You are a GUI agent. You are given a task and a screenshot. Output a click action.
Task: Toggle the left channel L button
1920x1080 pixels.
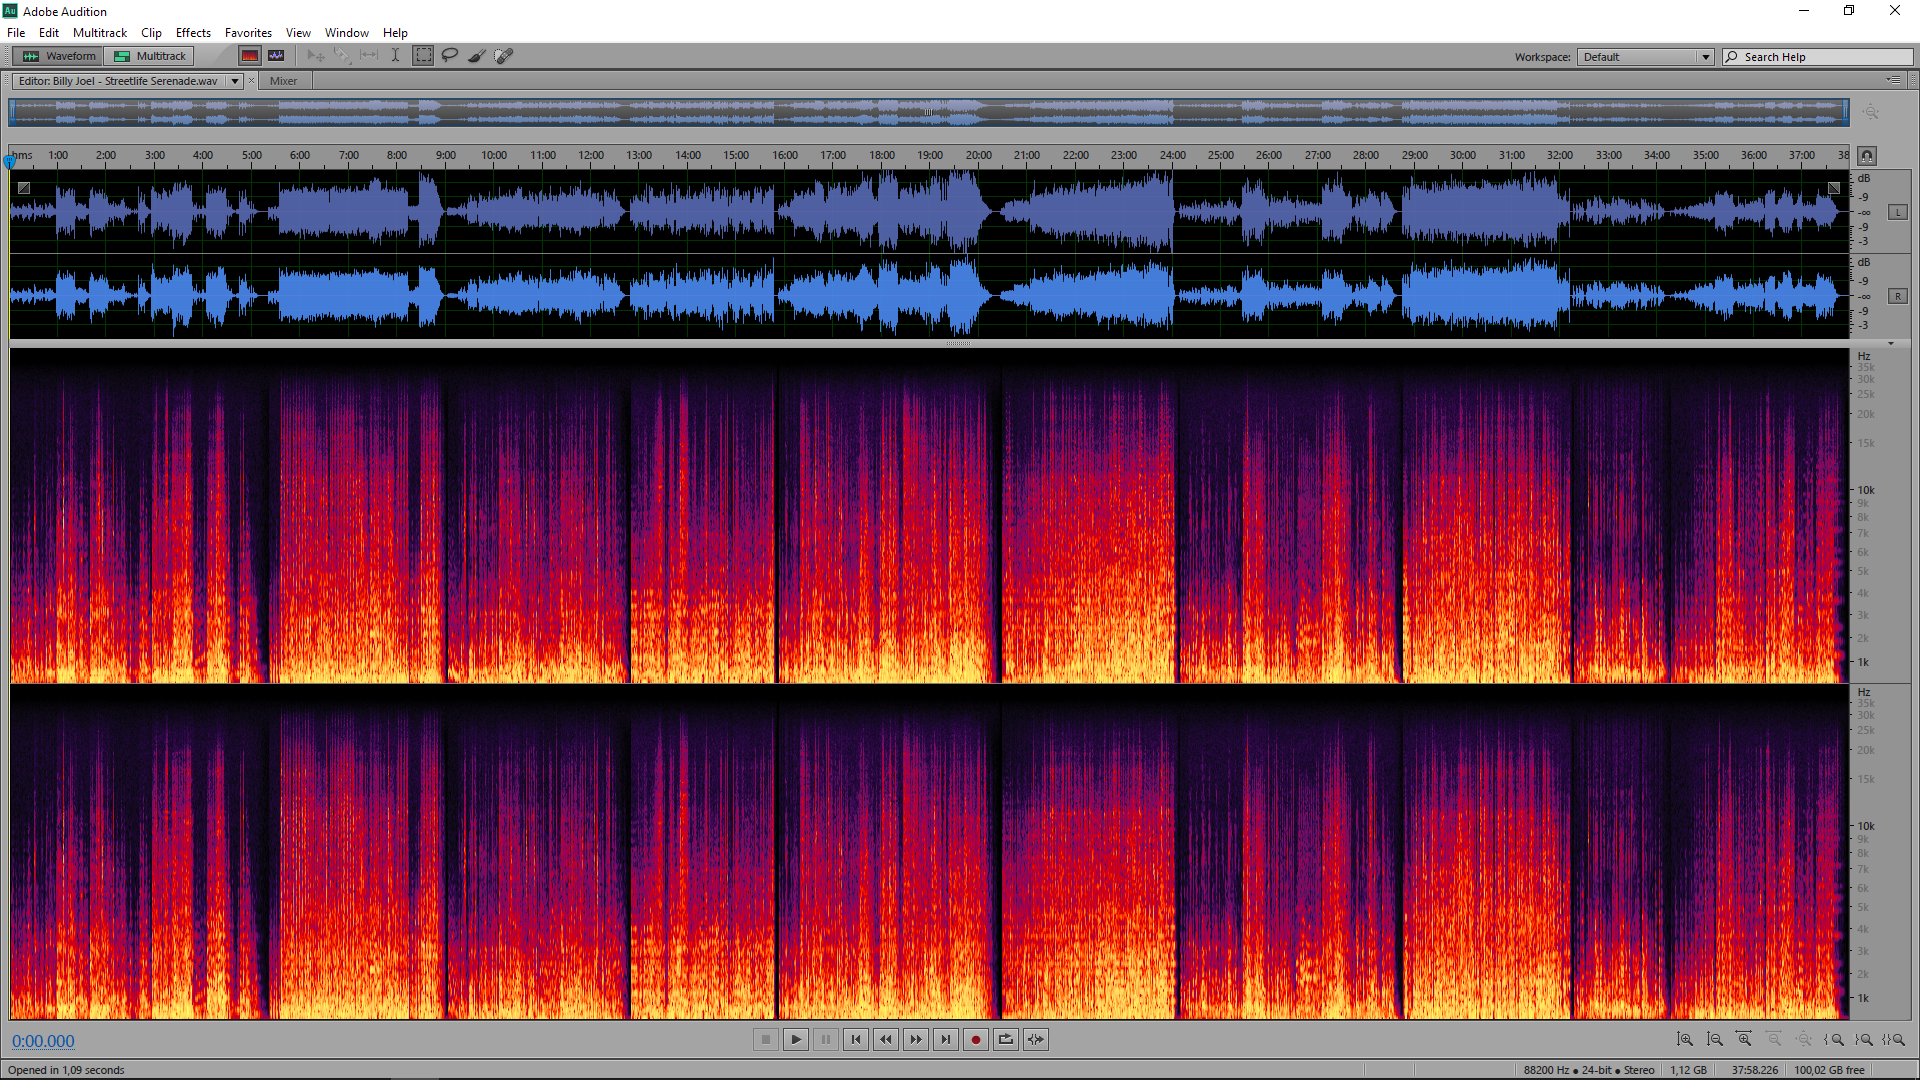tap(1897, 212)
